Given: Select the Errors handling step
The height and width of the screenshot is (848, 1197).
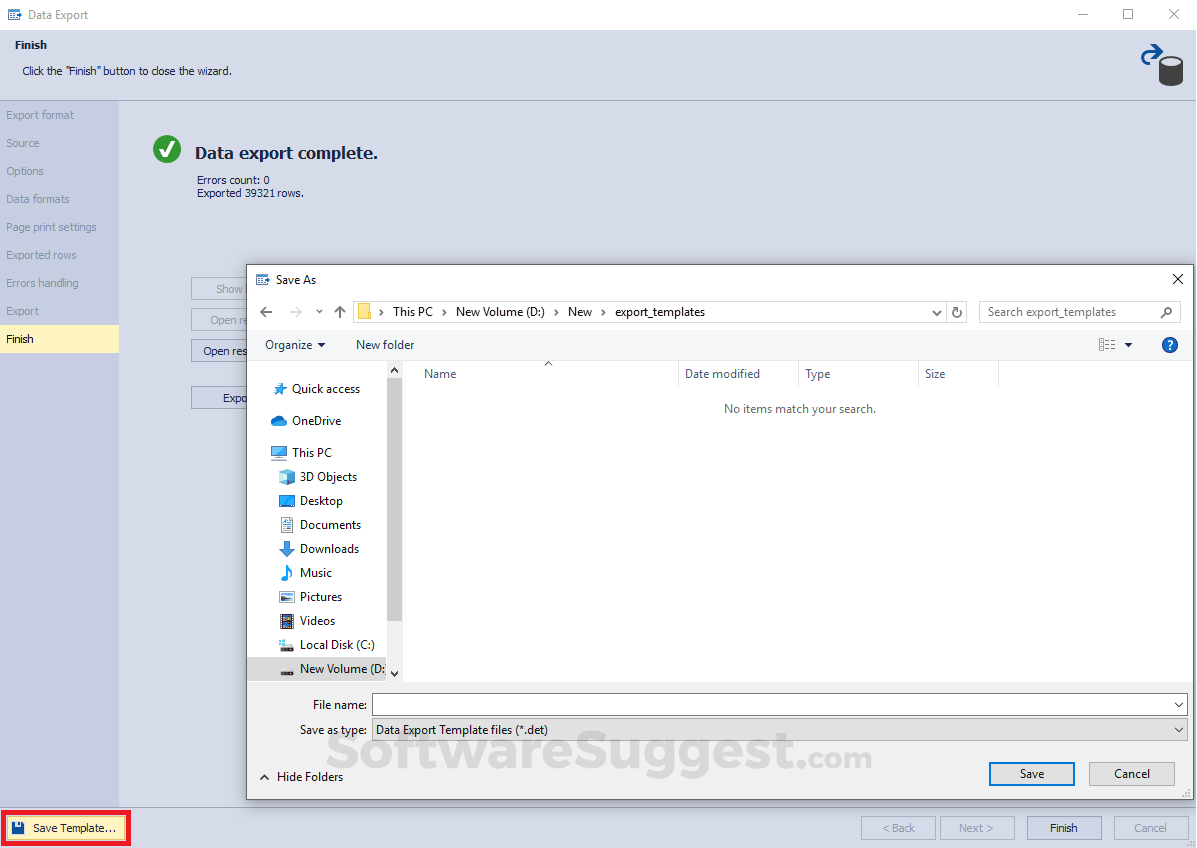Looking at the screenshot, I should pos(42,283).
